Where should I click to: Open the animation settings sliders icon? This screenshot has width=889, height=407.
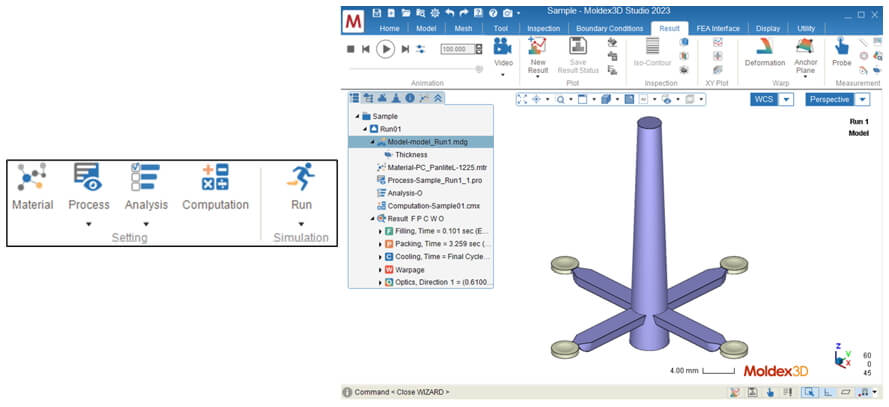tap(420, 49)
